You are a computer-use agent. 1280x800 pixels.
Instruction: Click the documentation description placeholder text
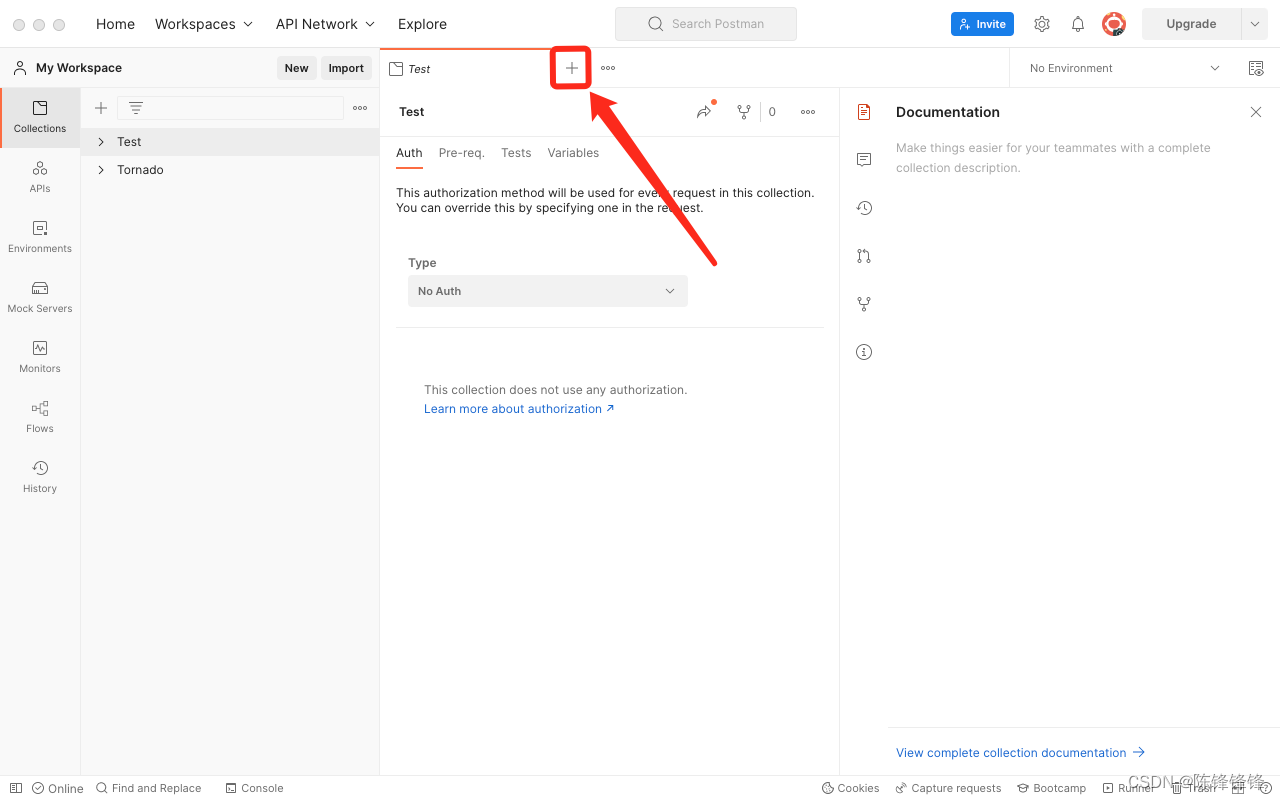pos(1053,158)
